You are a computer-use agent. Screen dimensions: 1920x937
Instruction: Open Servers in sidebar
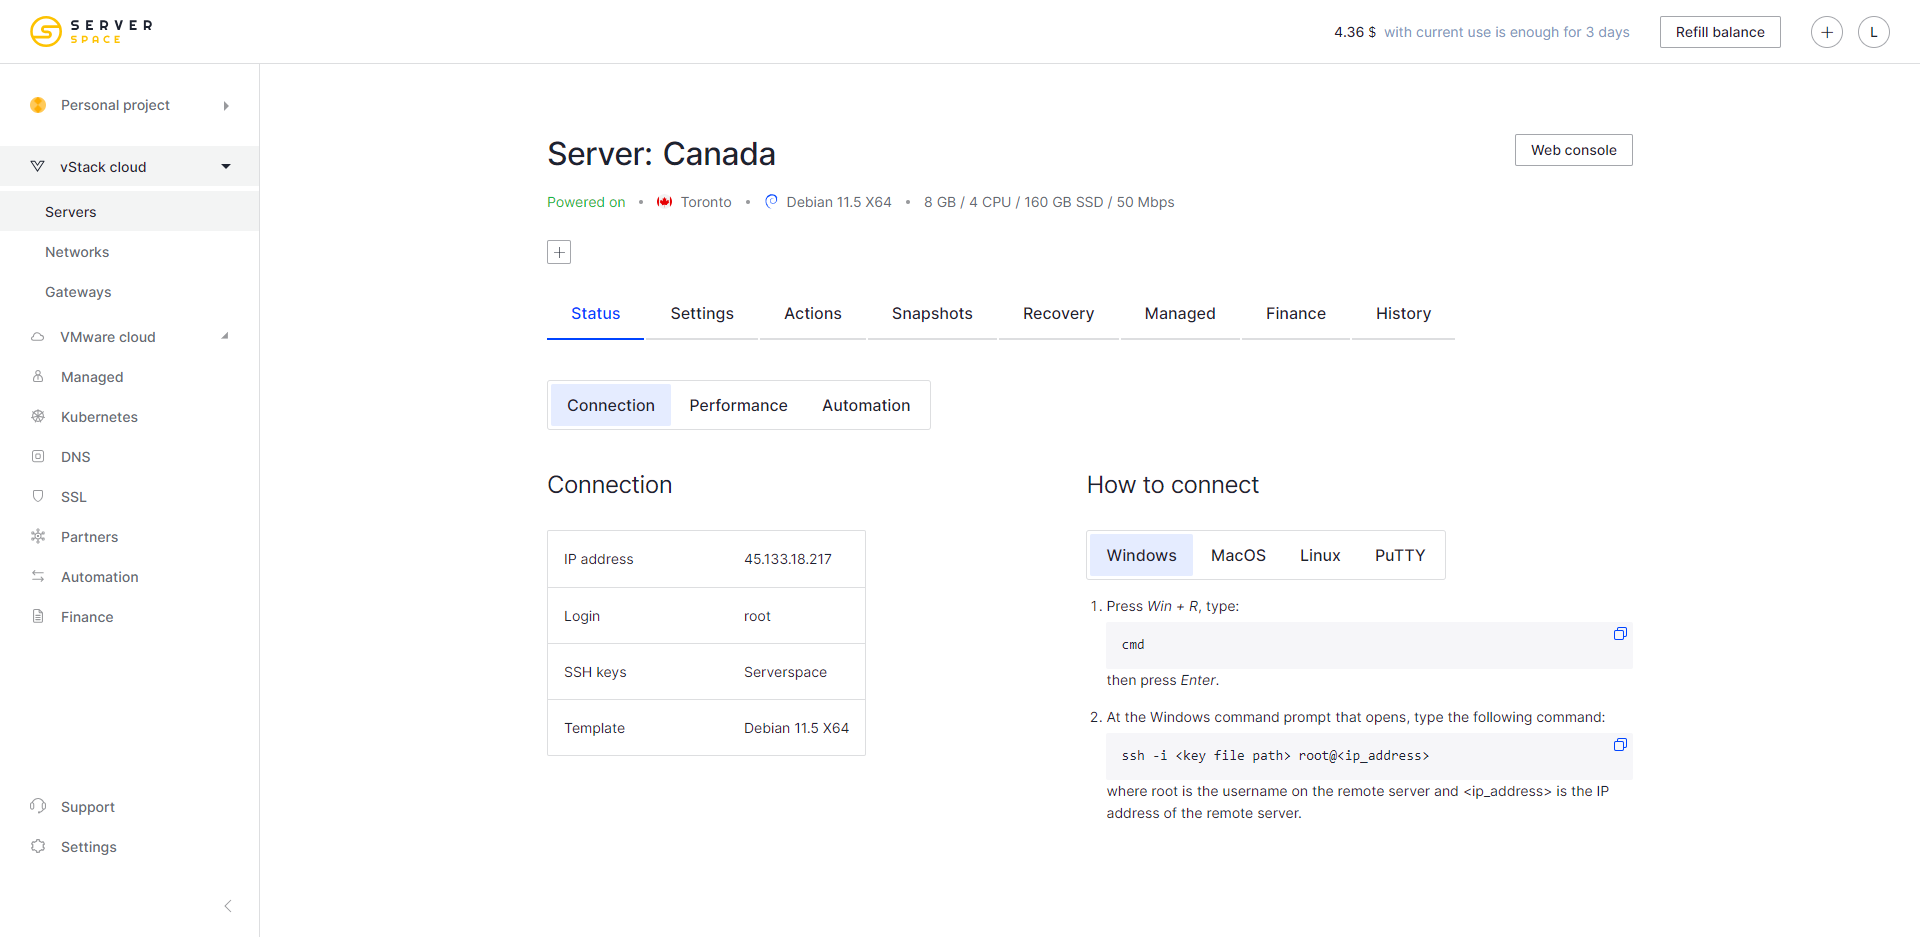pyautogui.click(x=130, y=212)
